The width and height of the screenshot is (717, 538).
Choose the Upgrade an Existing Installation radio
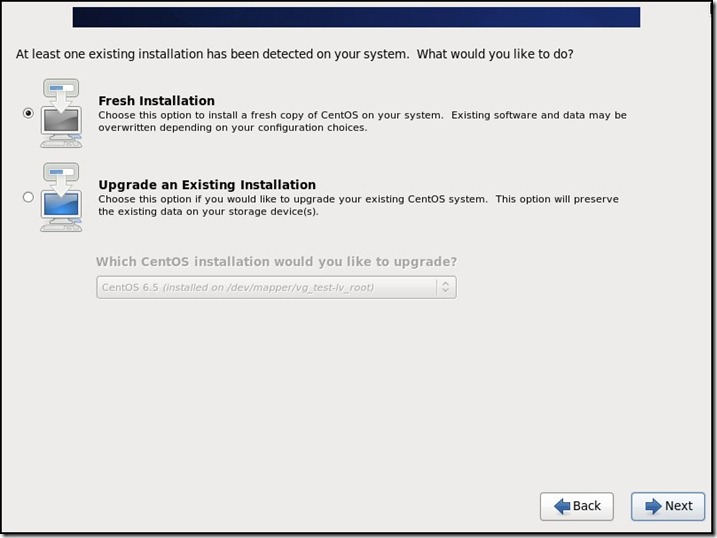[x=28, y=197]
